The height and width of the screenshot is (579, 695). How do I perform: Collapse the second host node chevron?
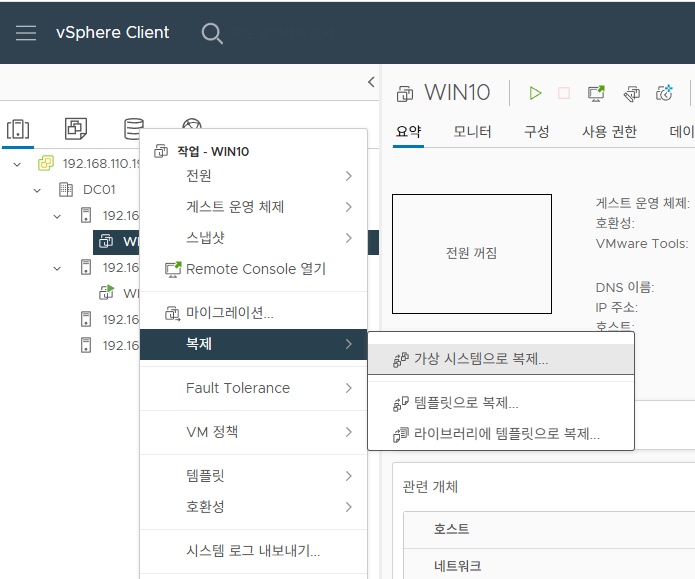(57, 268)
